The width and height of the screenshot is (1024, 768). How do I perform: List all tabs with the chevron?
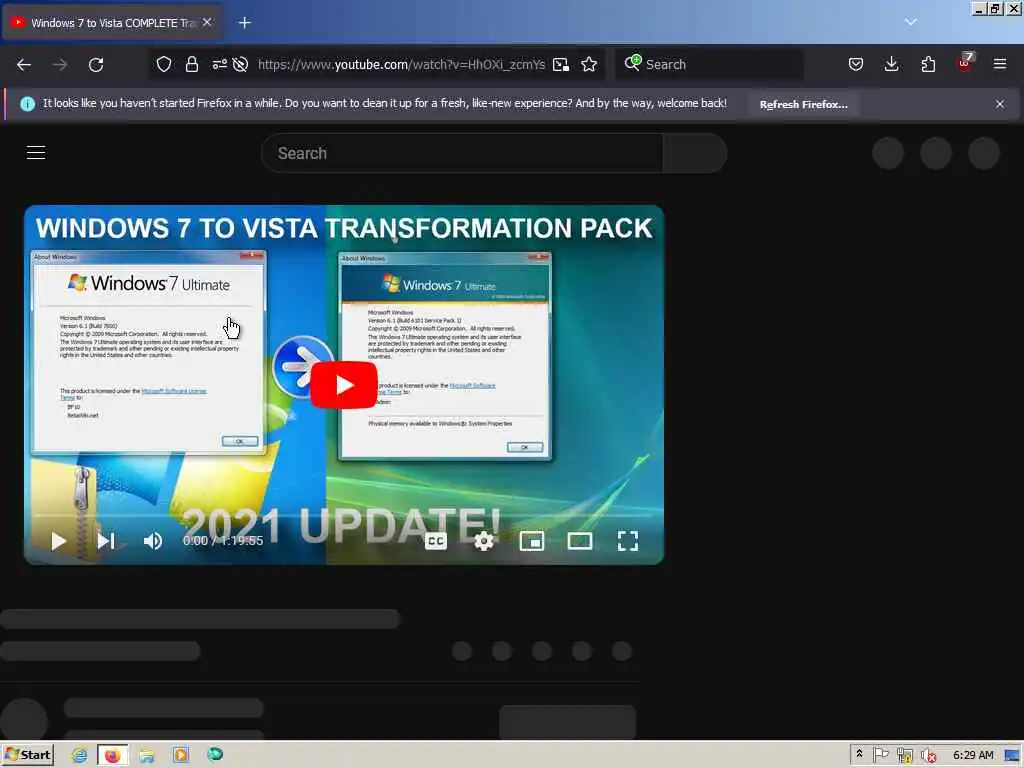[910, 22]
